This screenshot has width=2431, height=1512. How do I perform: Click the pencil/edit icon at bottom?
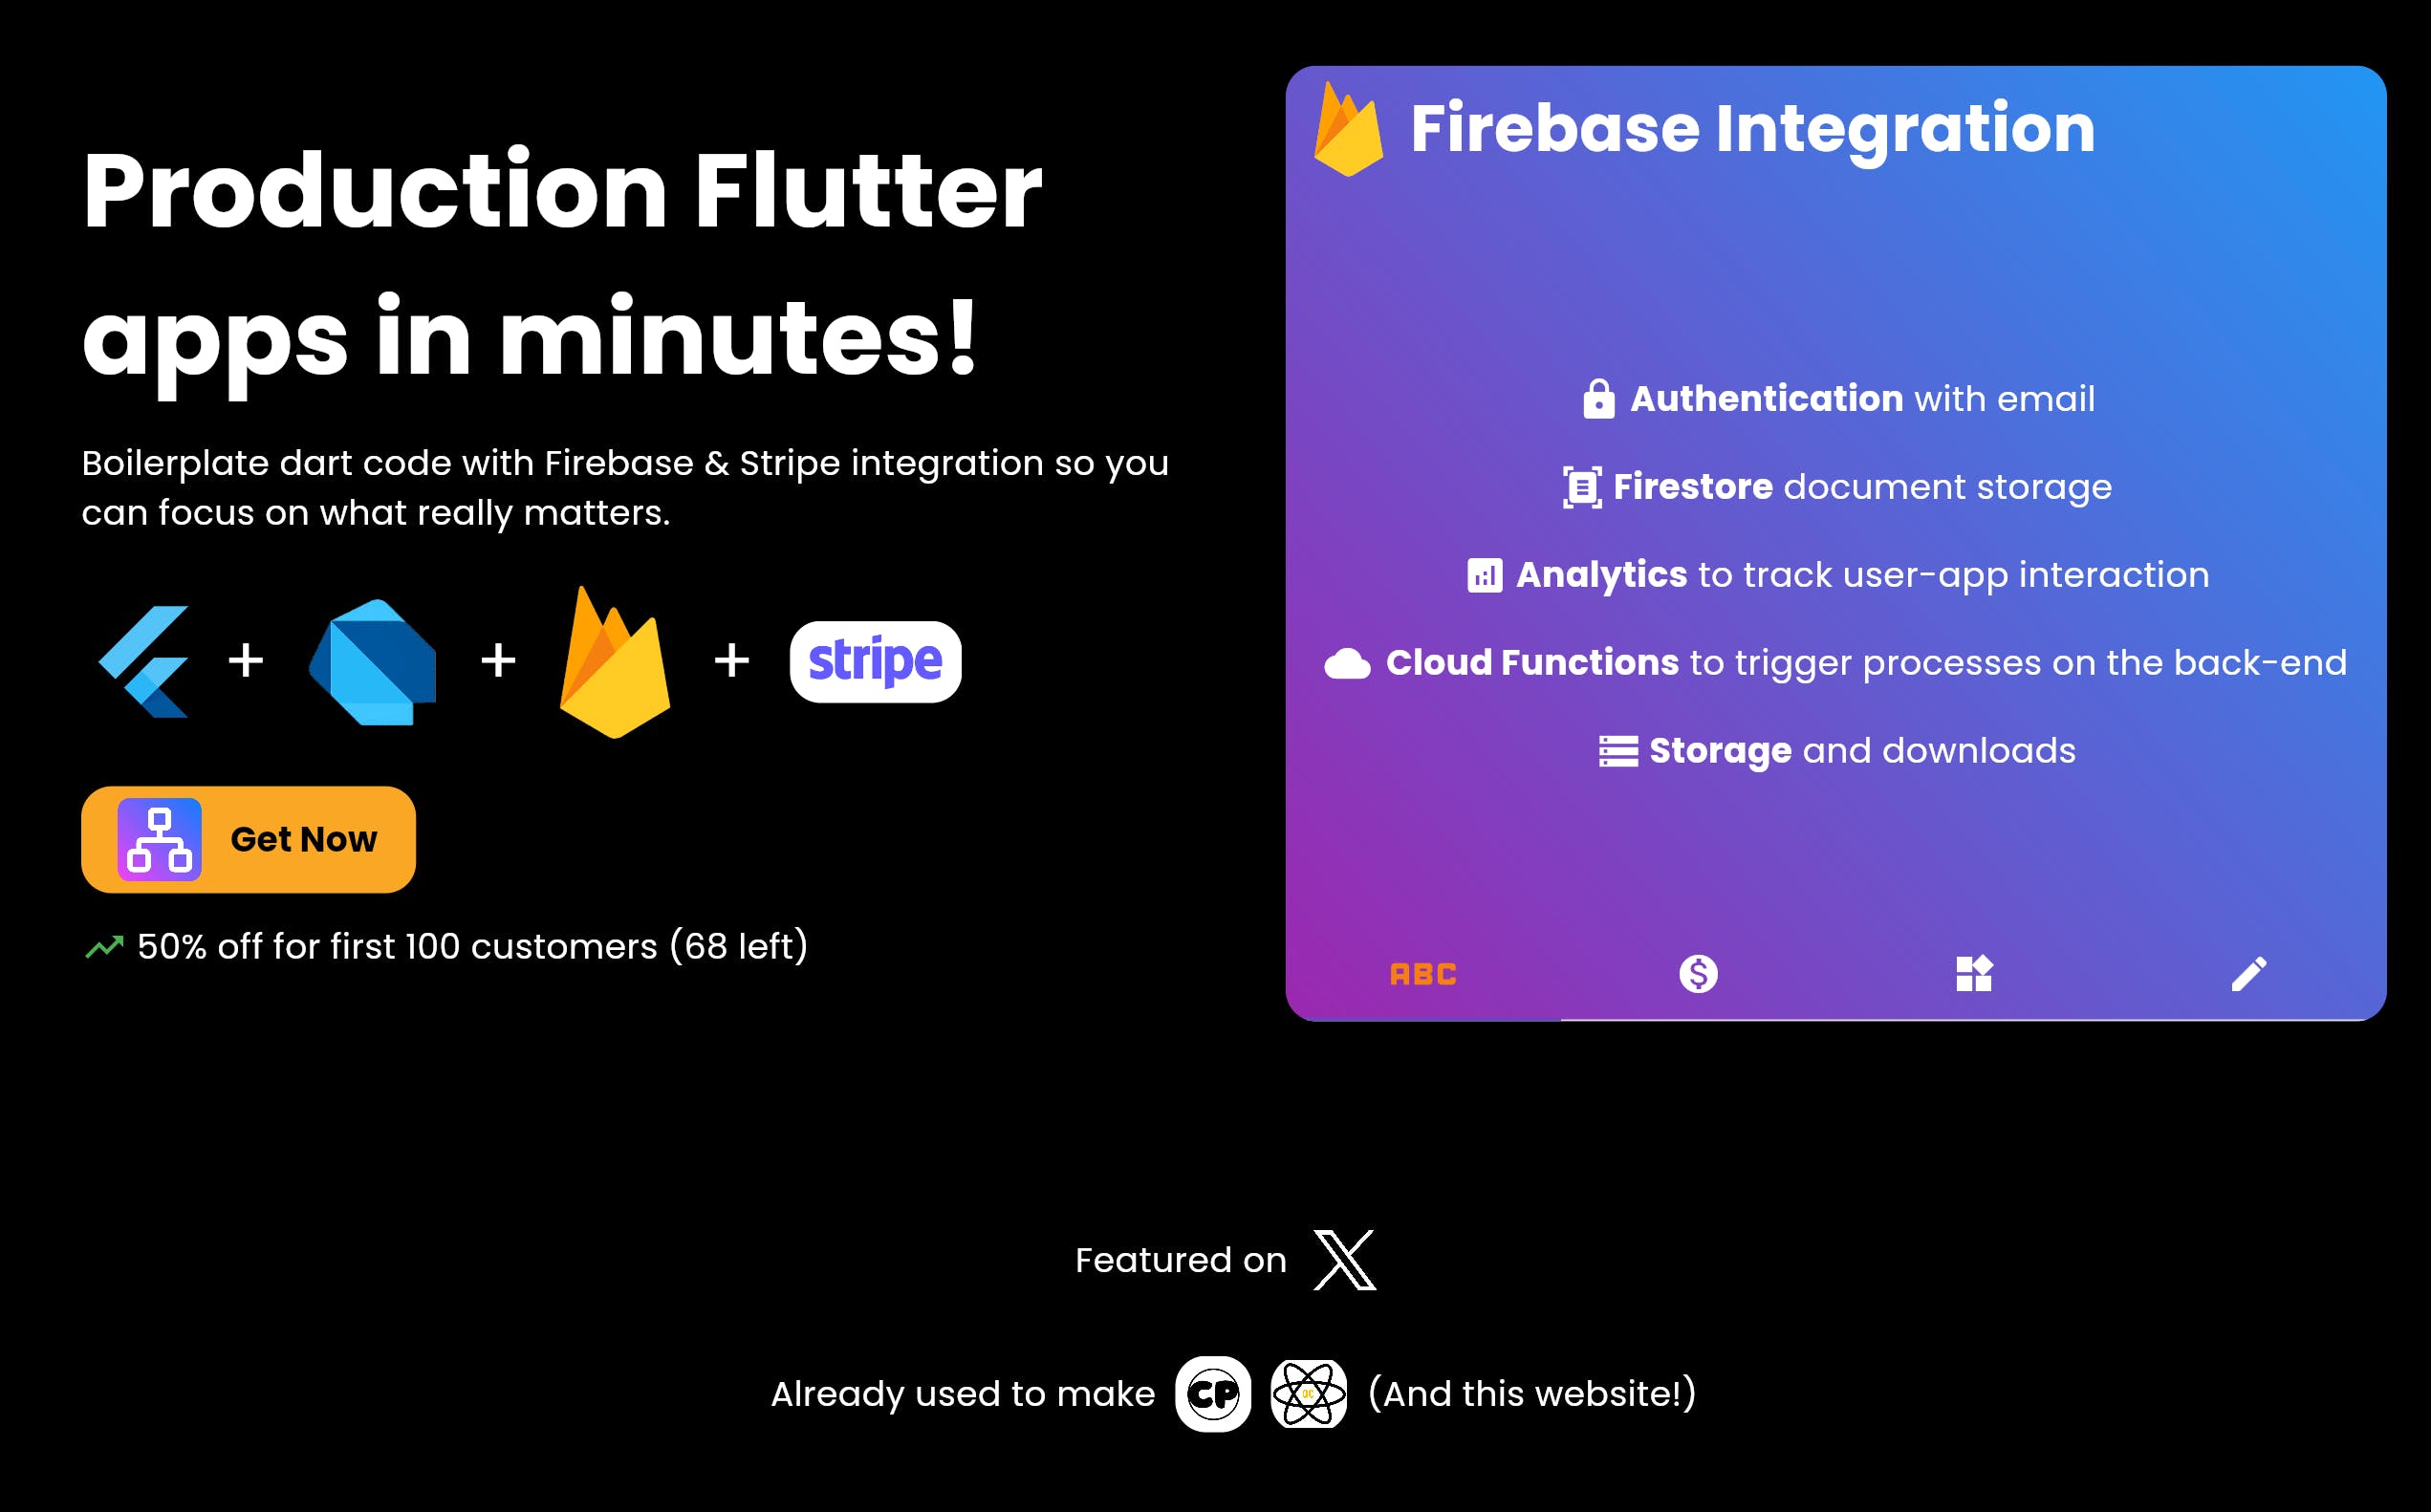[2250, 972]
